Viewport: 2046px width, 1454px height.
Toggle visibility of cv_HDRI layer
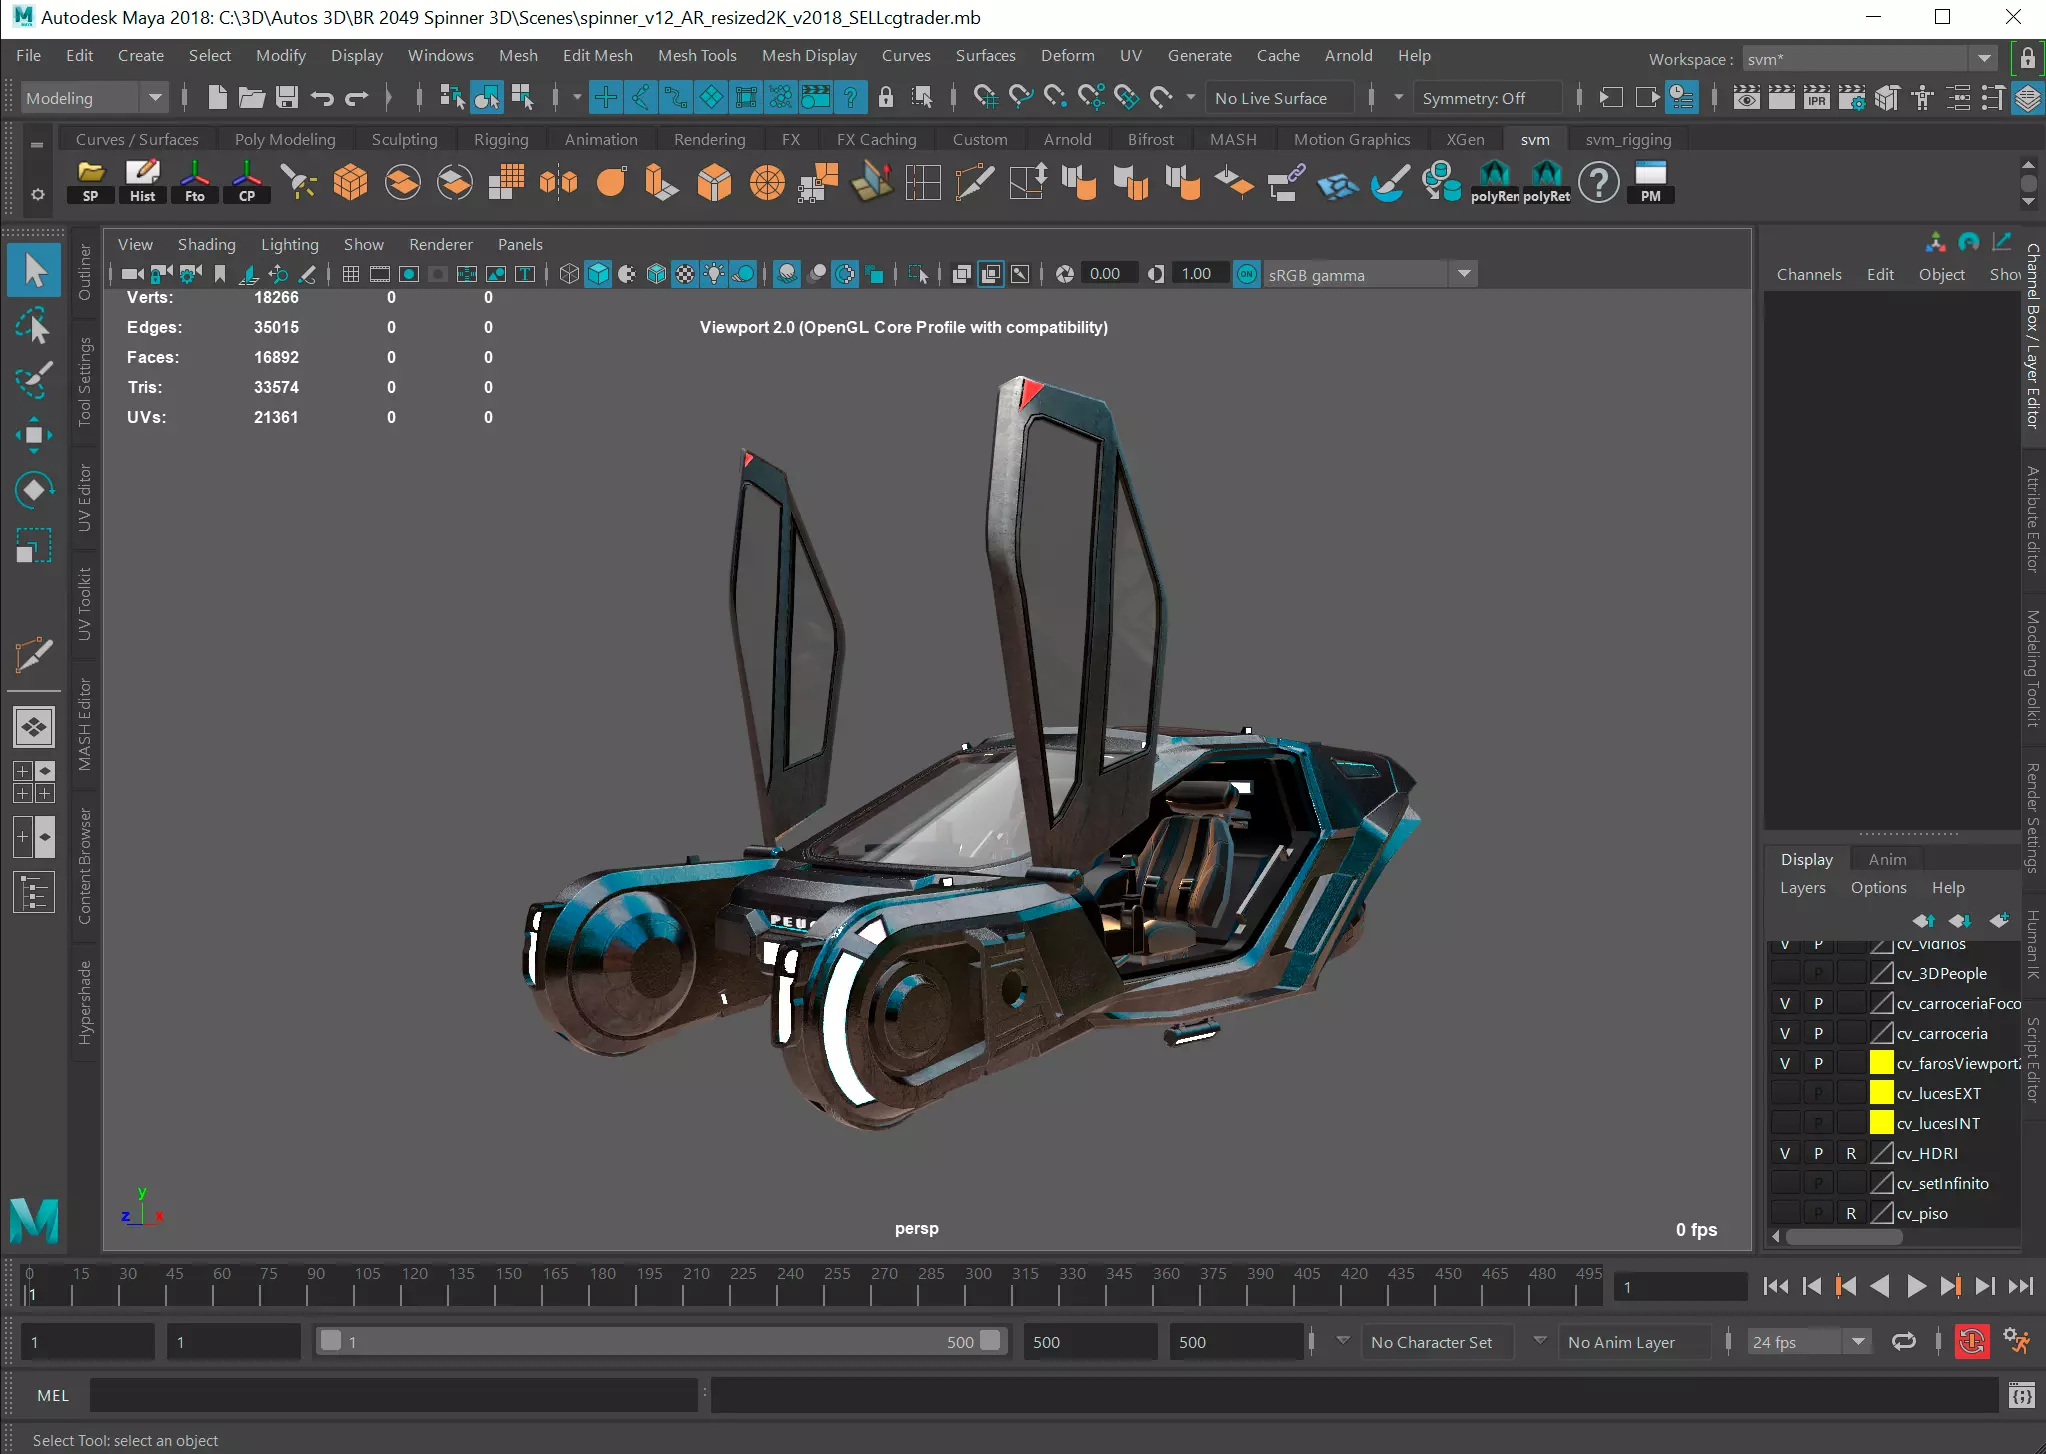pyautogui.click(x=1785, y=1153)
